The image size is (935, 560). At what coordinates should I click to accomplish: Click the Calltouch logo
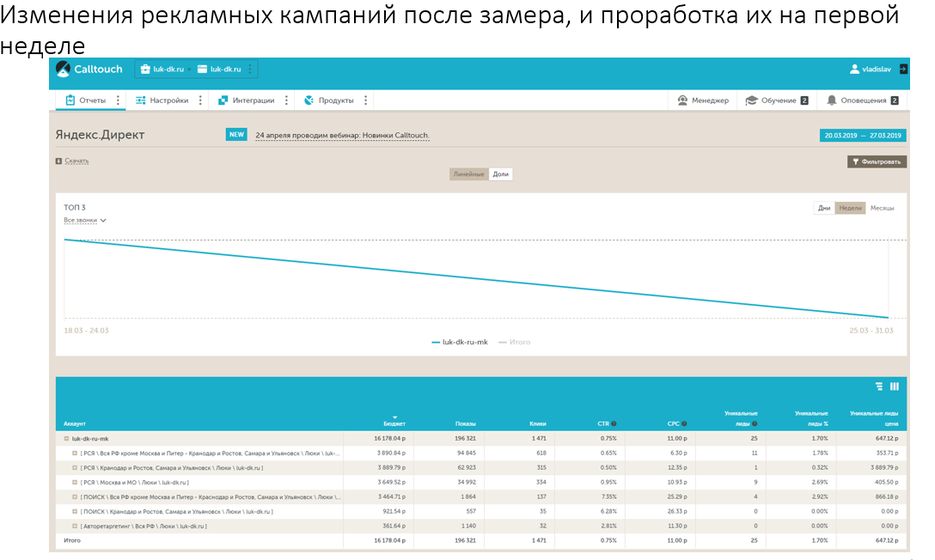tap(89, 69)
